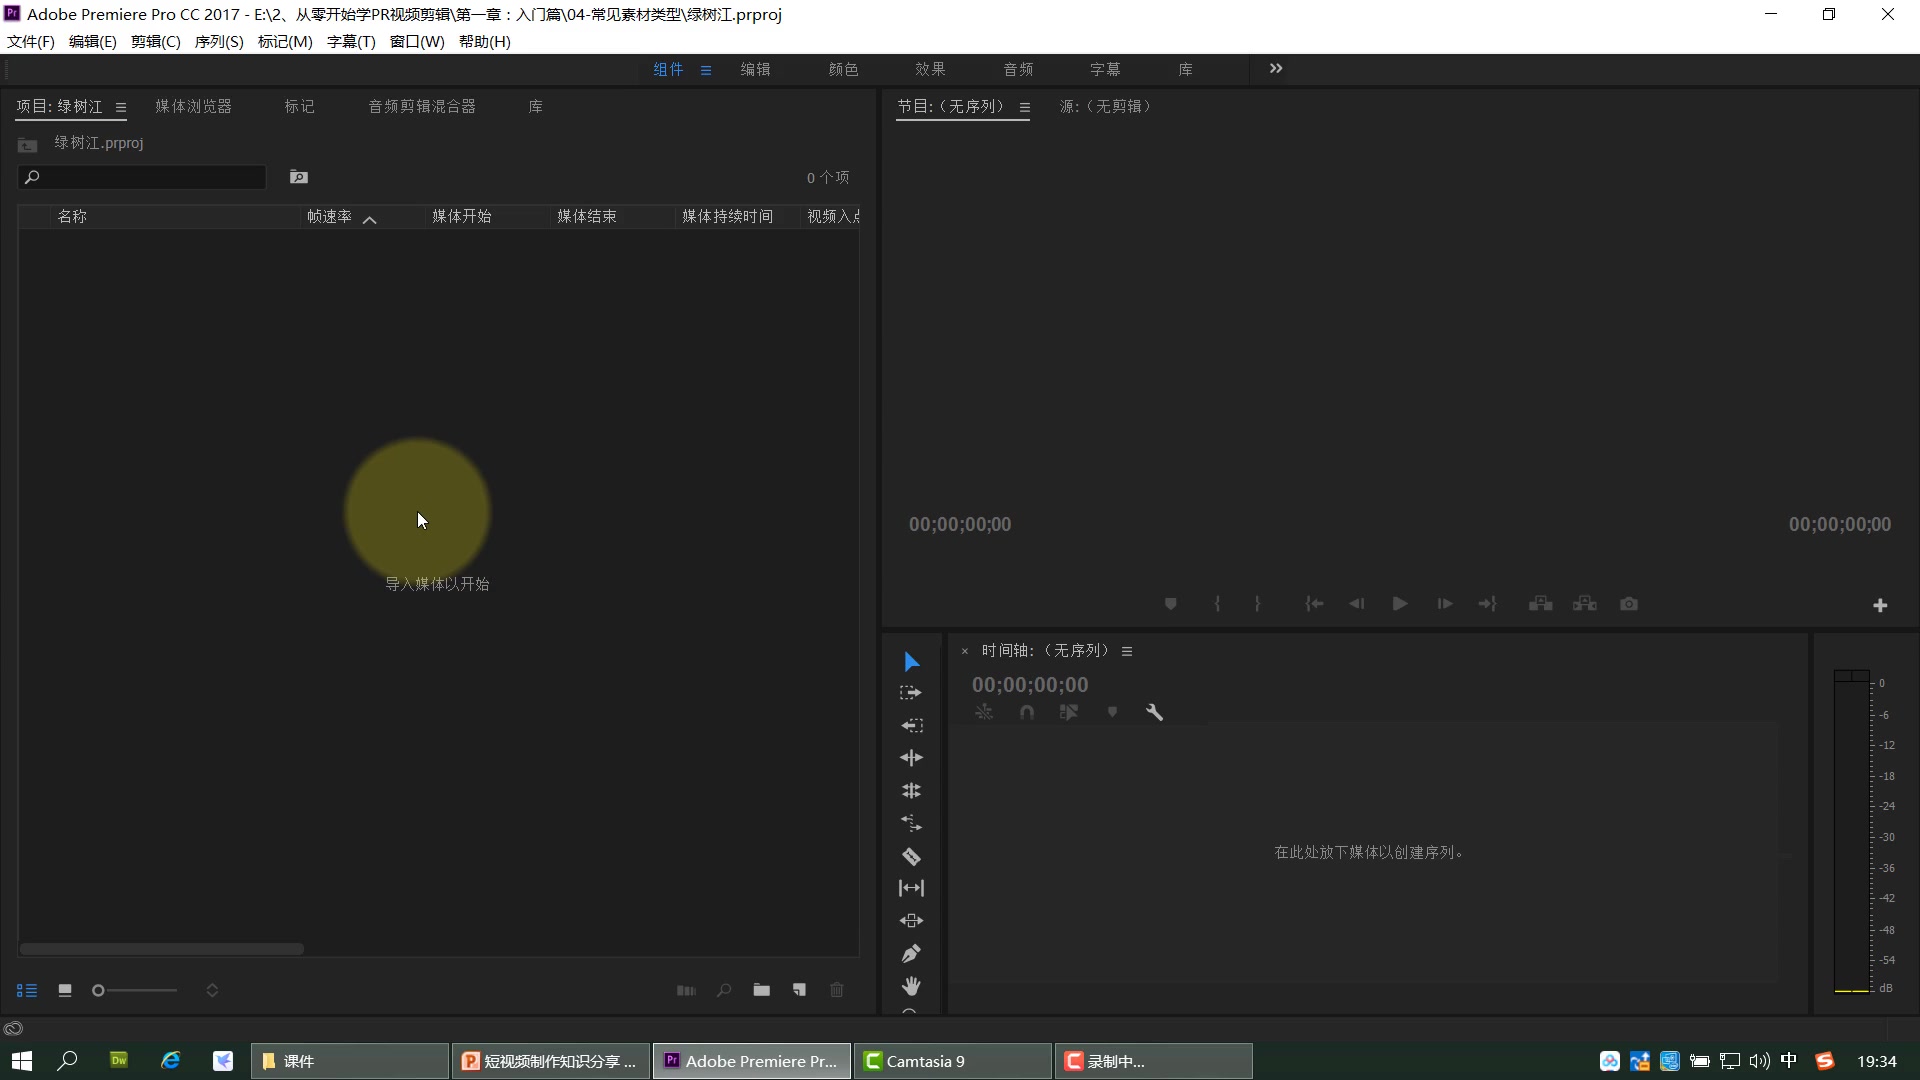Screen dimensions: 1920x1080
Task: Select the Slide tool
Action: (x=911, y=921)
